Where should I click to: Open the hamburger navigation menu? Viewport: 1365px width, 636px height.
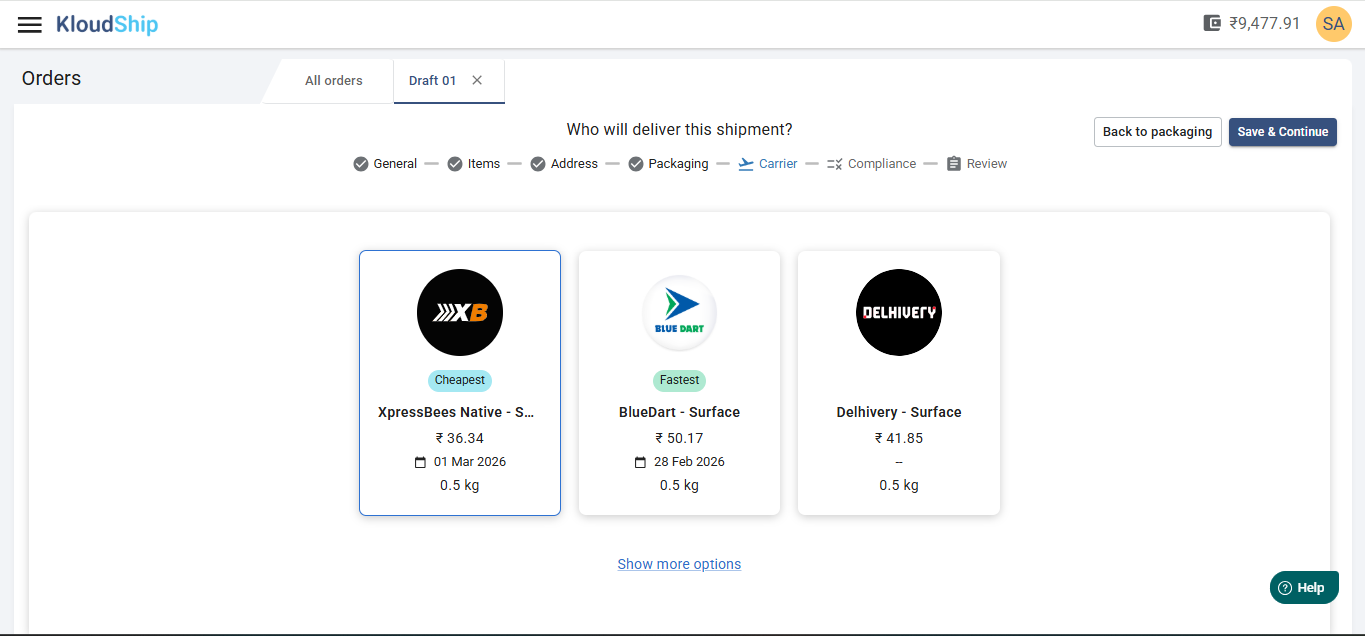[30, 24]
